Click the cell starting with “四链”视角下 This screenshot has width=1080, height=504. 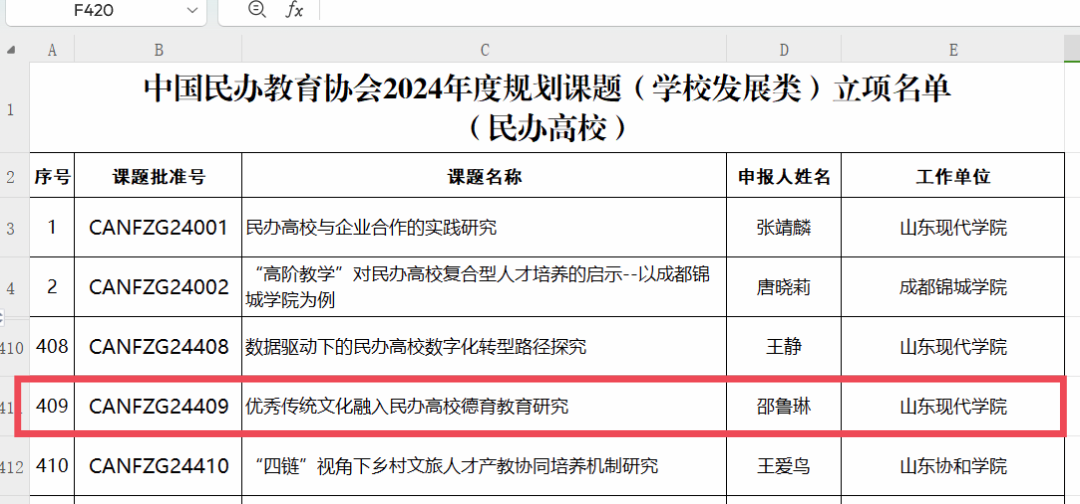484,467
